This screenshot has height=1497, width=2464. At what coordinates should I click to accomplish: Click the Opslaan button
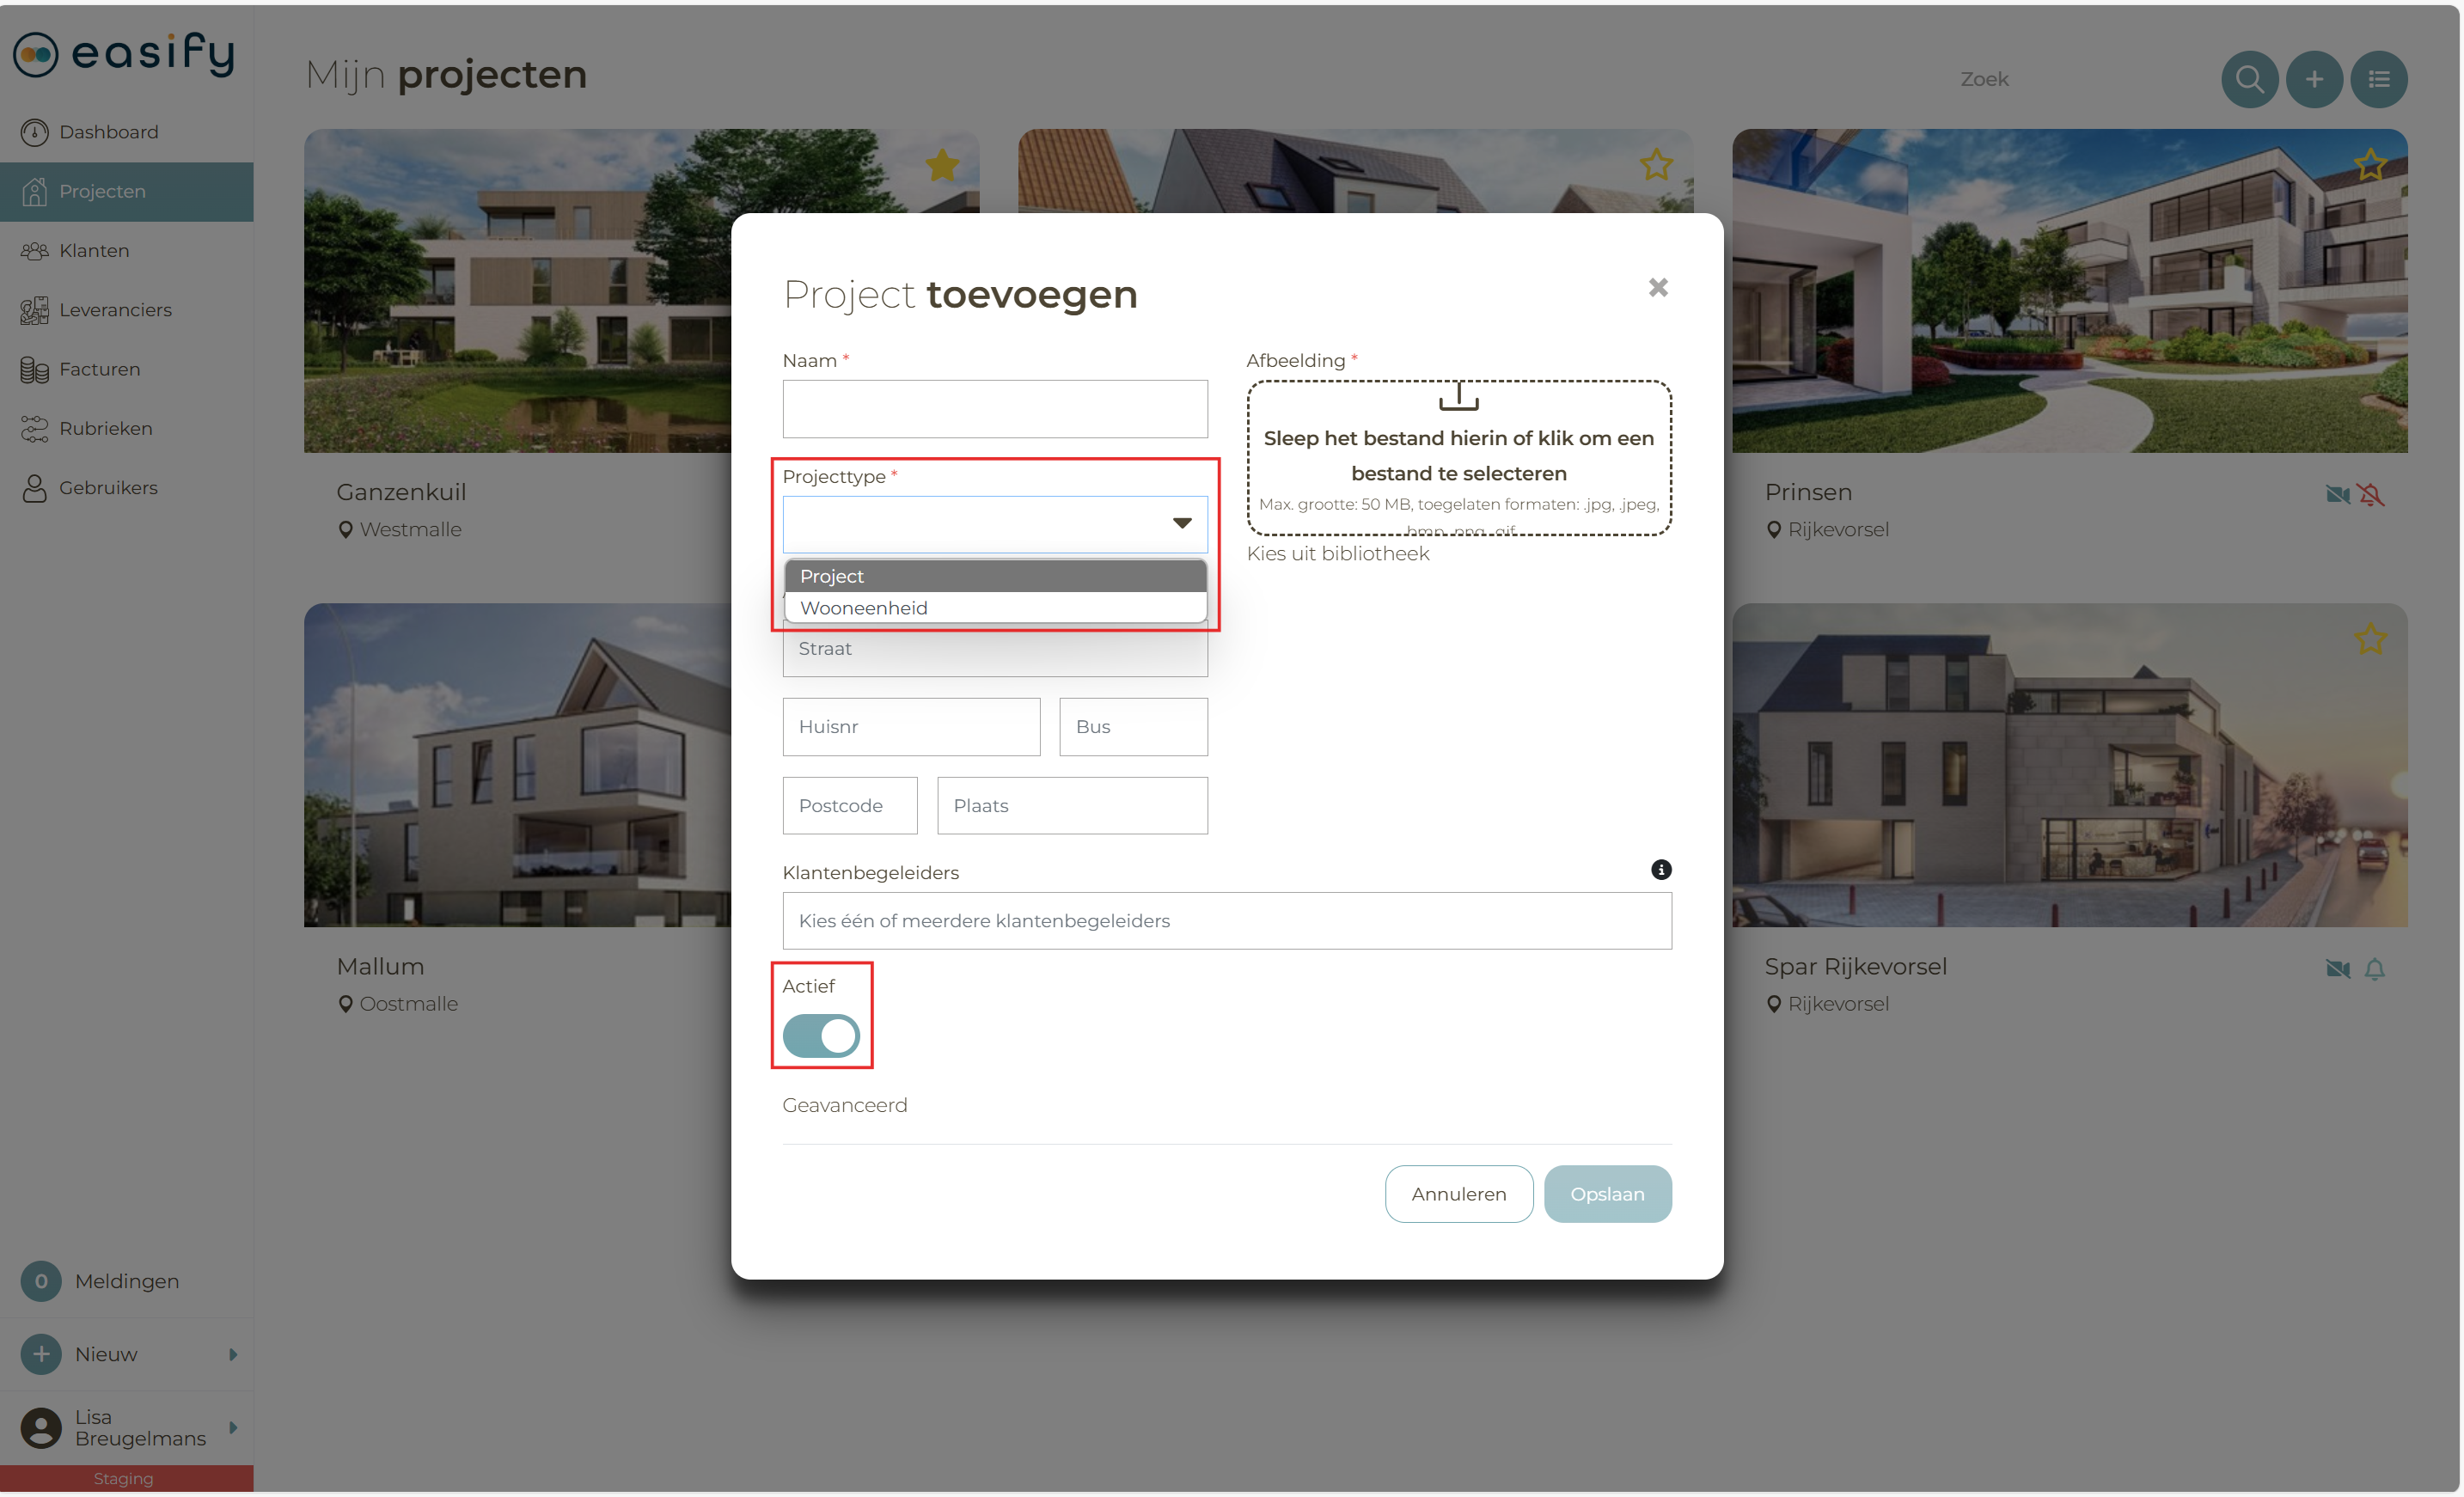pyautogui.click(x=1607, y=1194)
